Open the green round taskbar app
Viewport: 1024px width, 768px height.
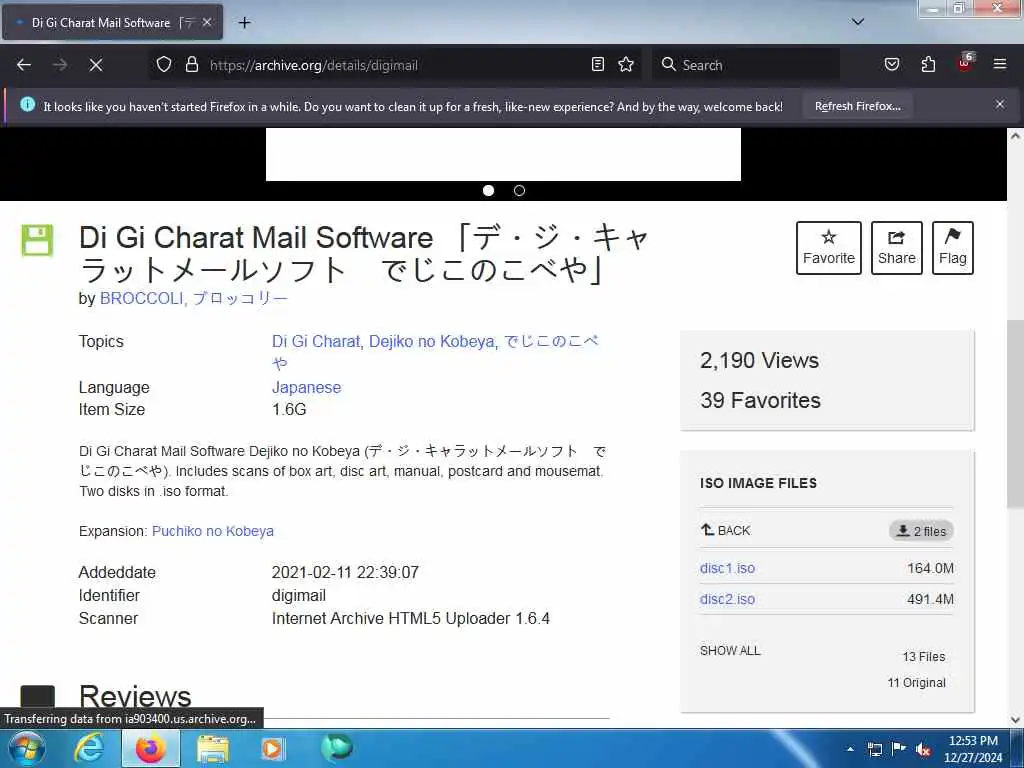[336, 748]
